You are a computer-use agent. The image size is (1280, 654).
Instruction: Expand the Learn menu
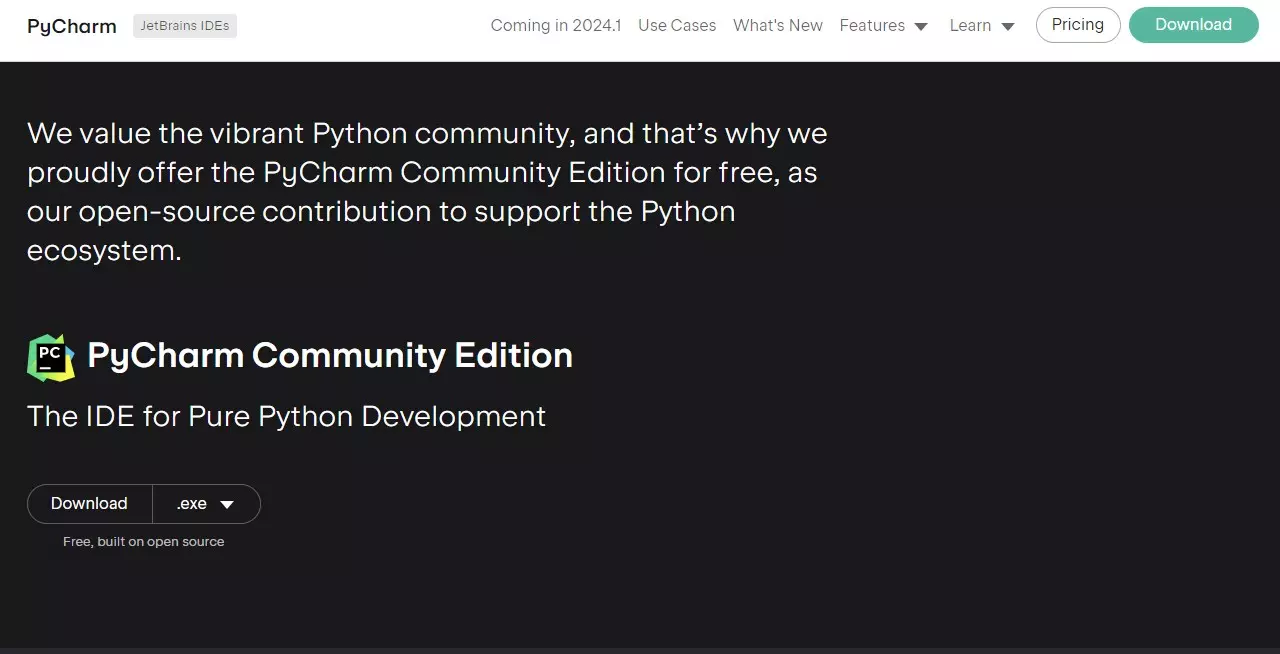982,26
